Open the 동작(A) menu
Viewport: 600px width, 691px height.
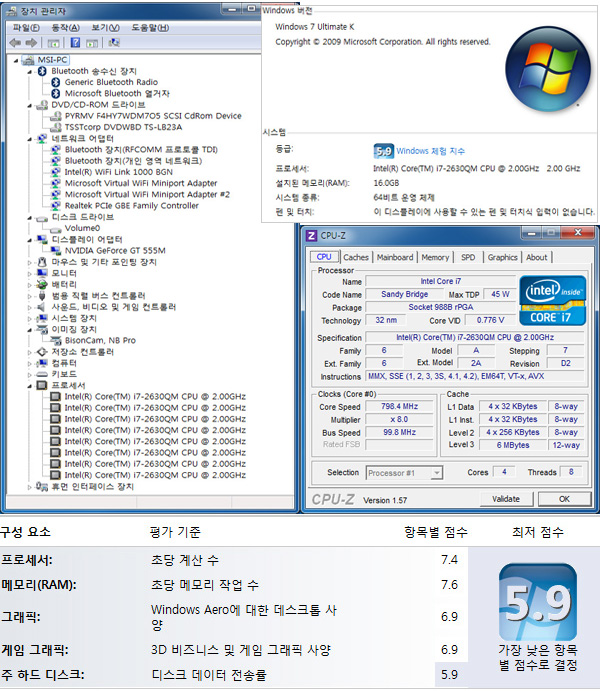(x=65, y=28)
